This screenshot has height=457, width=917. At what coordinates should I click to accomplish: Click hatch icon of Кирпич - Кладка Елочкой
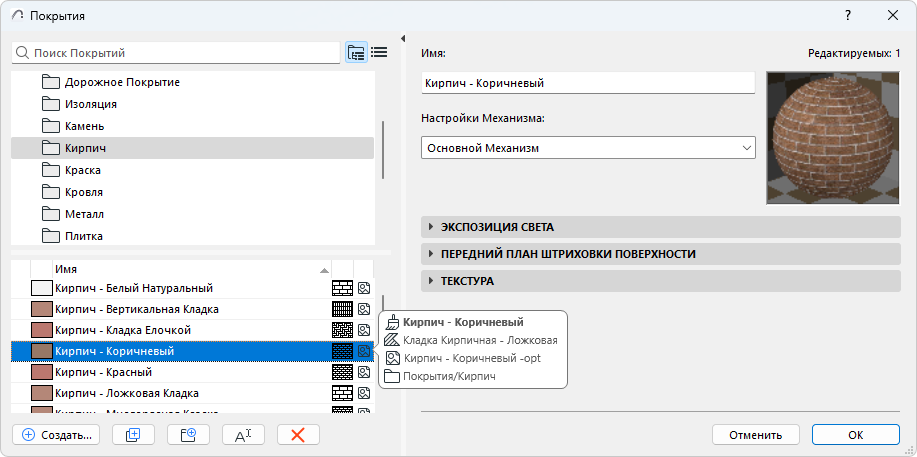click(x=343, y=330)
